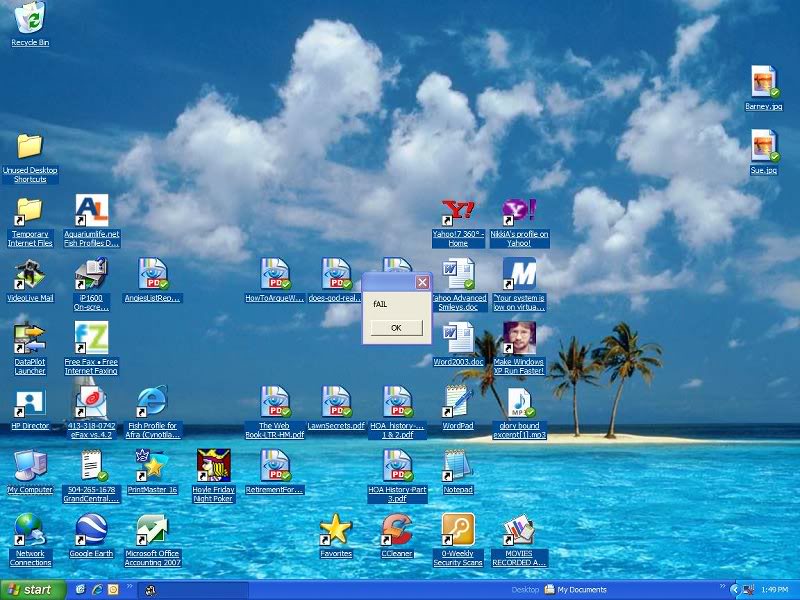Click the CCleaner desktop shortcut
This screenshot has height=600, width=800.
click(397, 530)
